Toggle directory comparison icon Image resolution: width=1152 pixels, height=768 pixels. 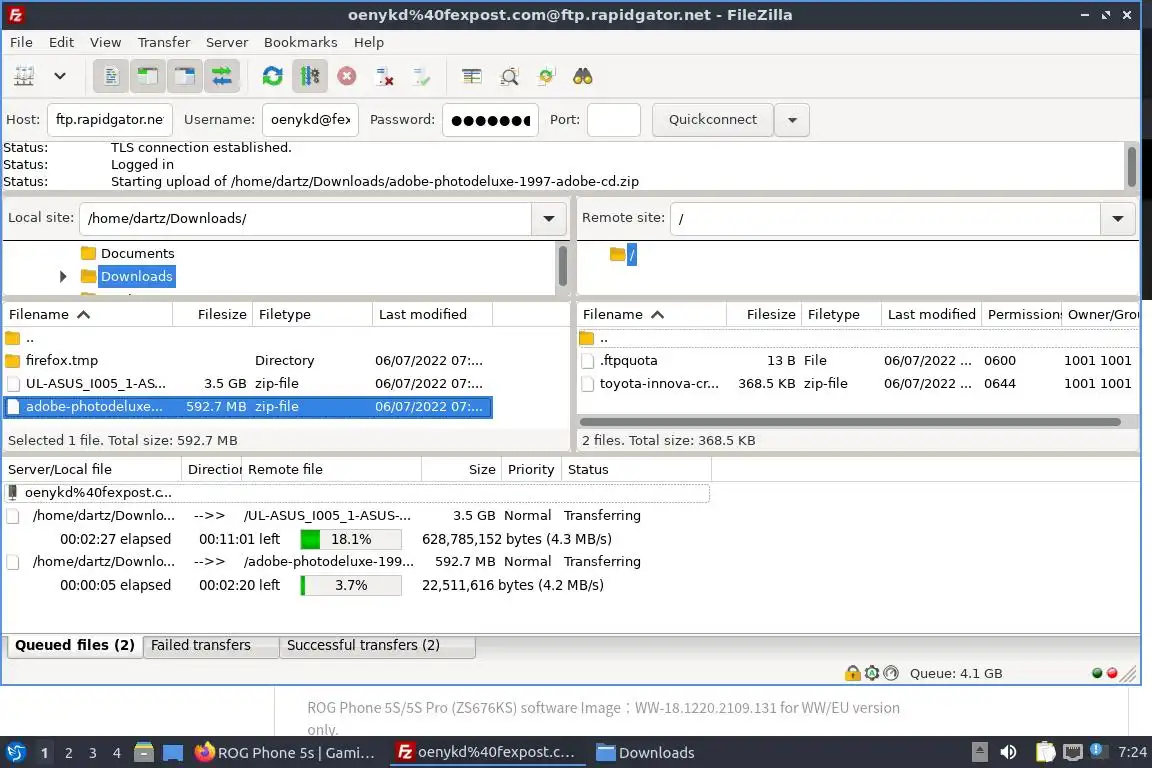tap(509, 76)
